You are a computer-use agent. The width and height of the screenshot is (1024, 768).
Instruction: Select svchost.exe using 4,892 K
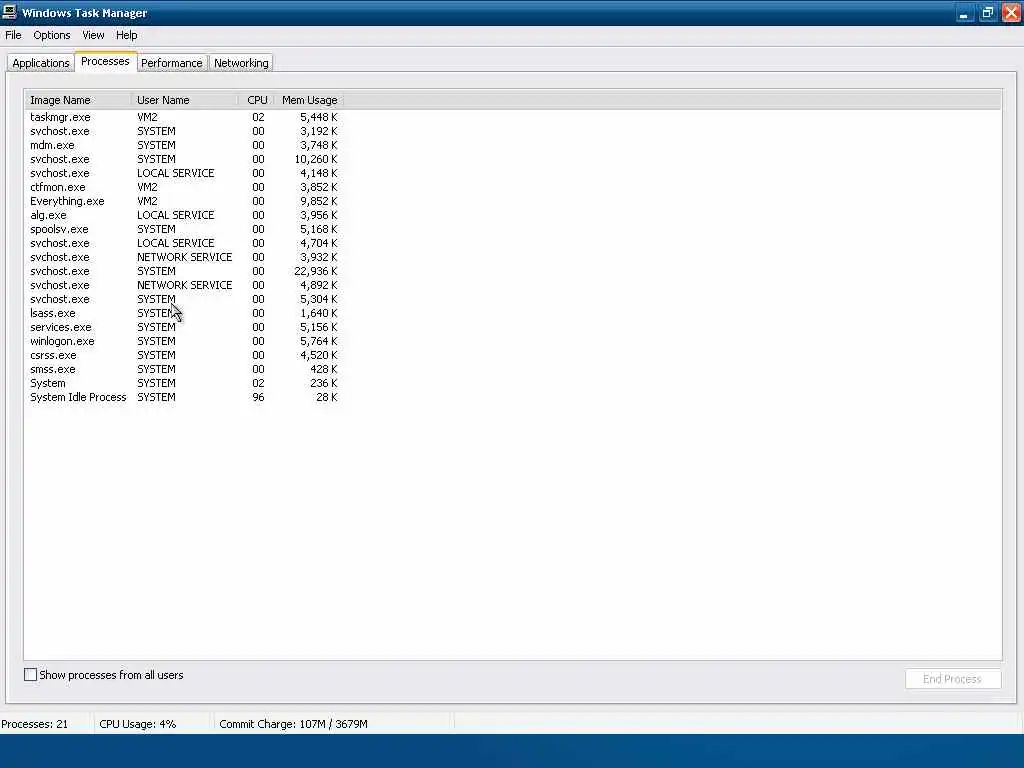184,285
